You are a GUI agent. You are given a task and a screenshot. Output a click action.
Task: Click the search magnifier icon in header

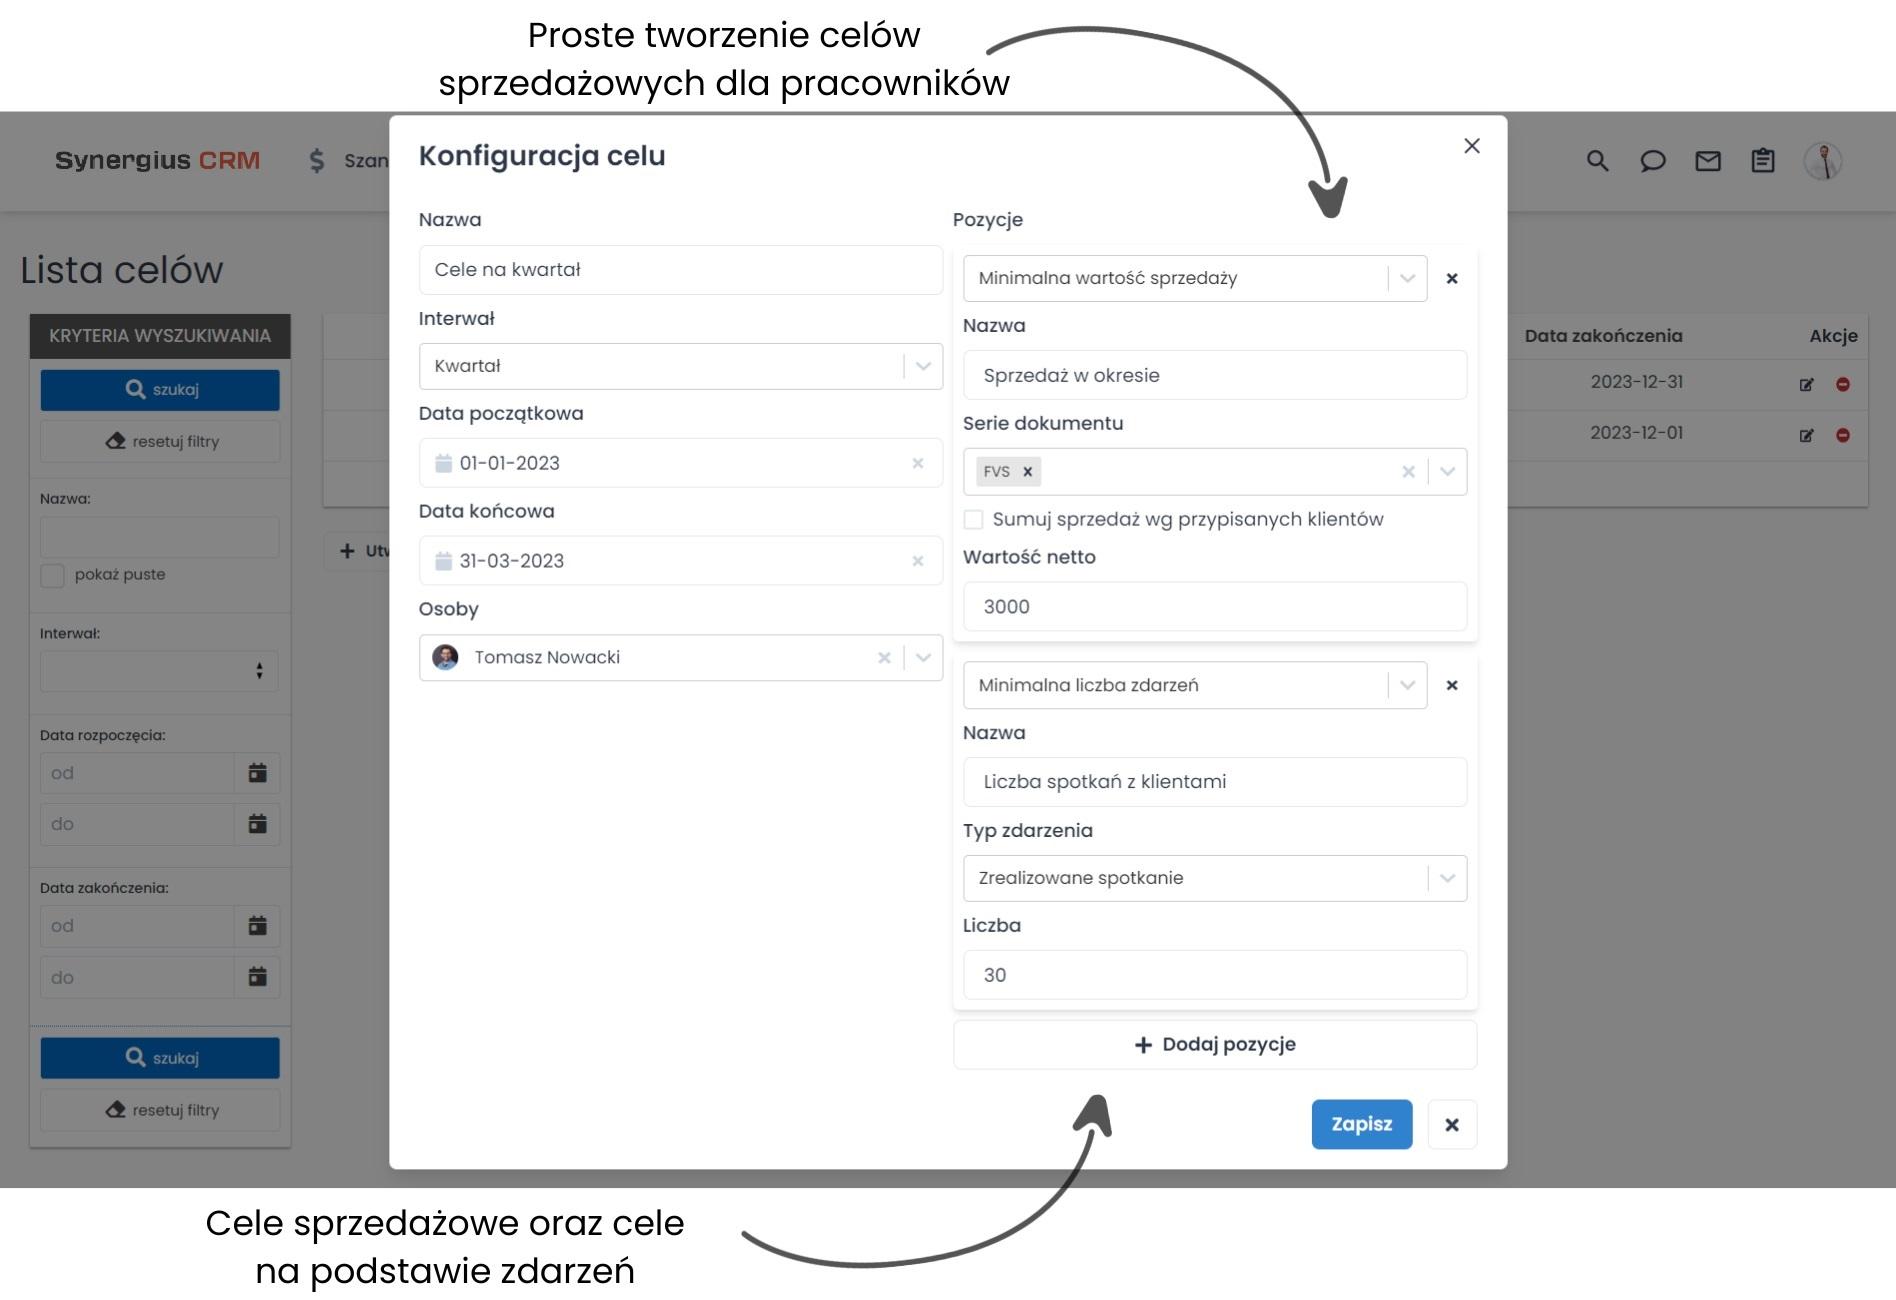[1597, 161]
